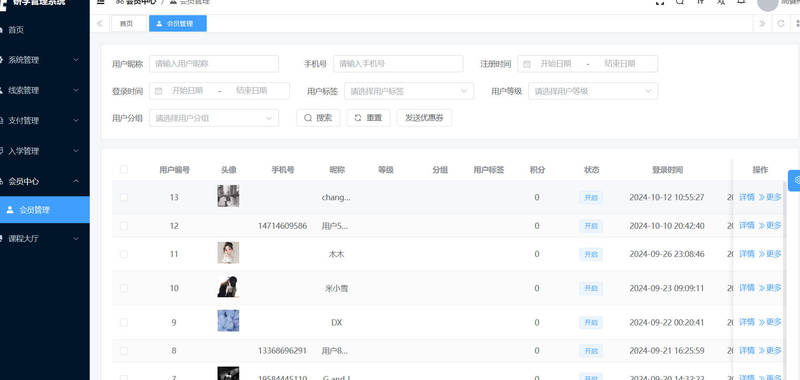Click phone number 14714609586
Image resolution: width=800 pixels, height=380 pixels.
[283, 225]
